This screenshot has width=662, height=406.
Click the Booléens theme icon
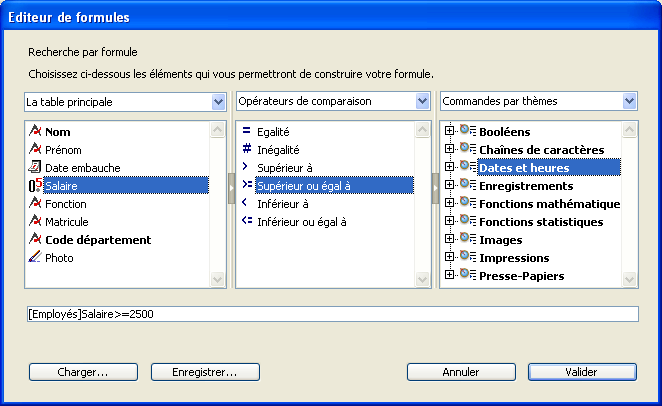(467, 132)
